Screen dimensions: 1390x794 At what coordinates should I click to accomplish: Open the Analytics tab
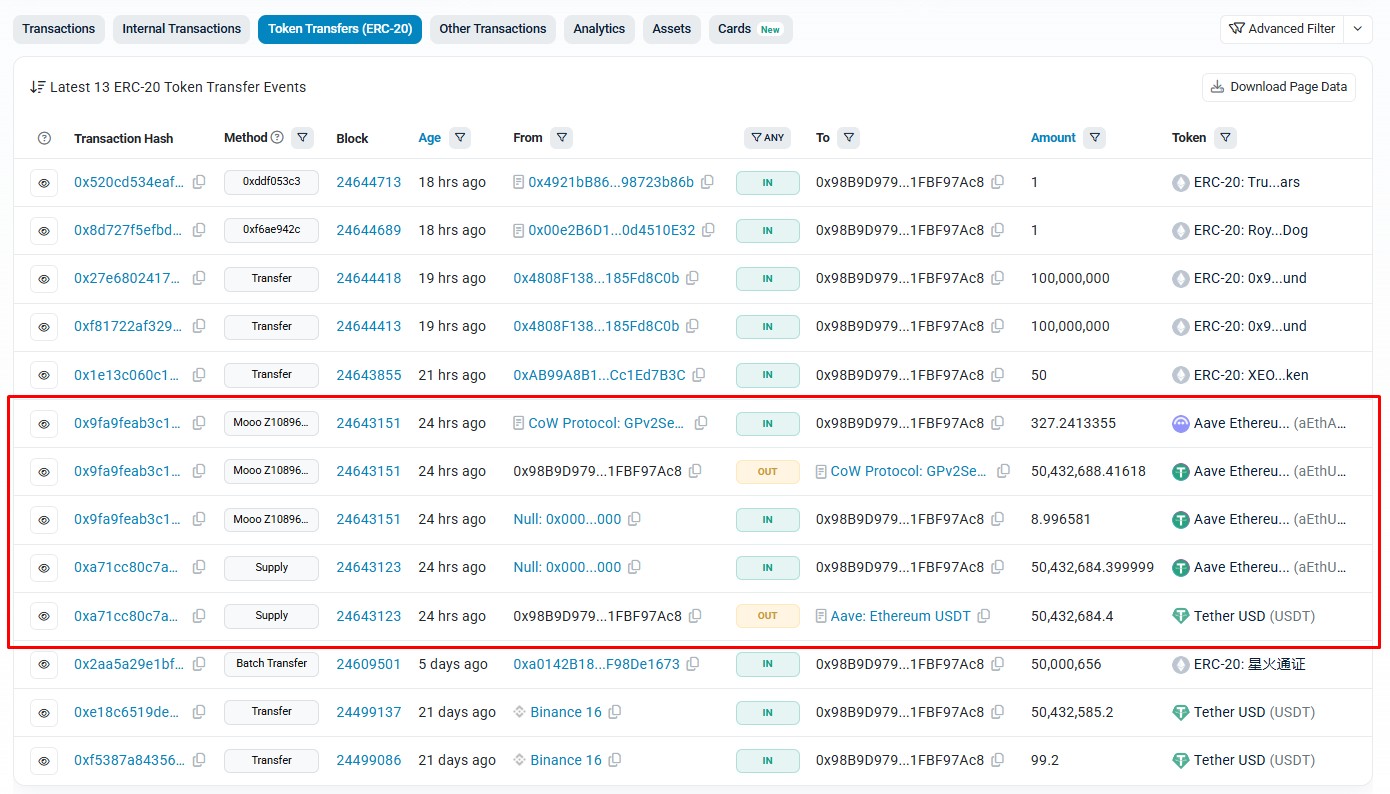599,29
